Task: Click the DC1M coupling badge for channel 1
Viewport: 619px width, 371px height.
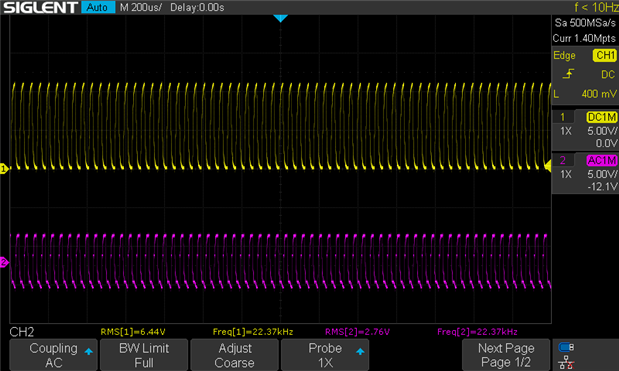Action: [x=602, y=117]
